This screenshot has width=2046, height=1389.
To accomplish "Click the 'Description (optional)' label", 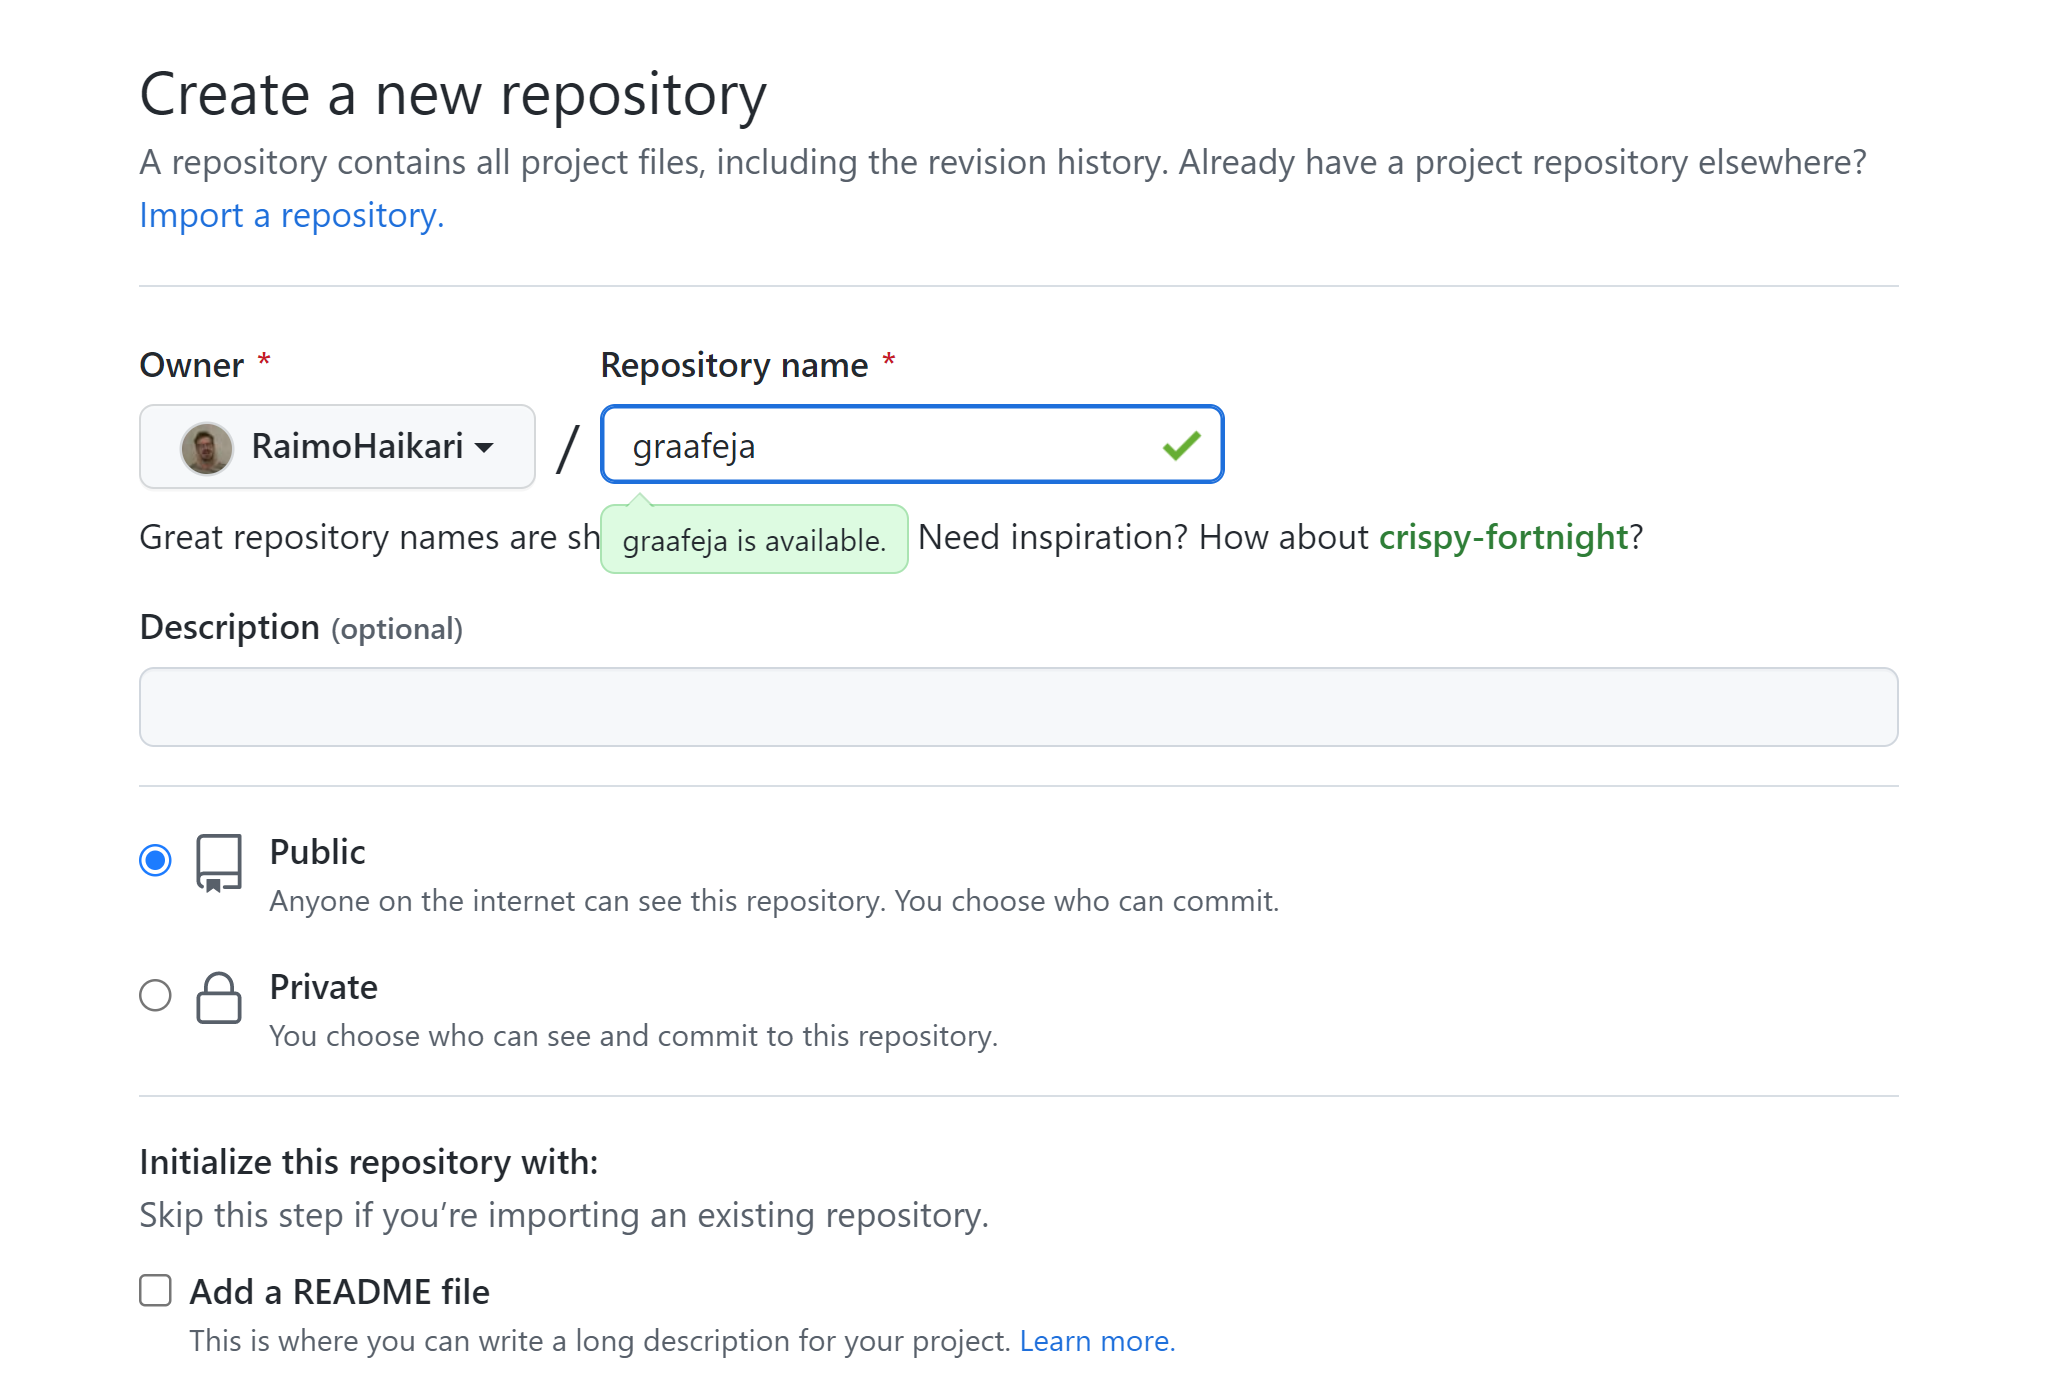I will [x=301, y=628].
